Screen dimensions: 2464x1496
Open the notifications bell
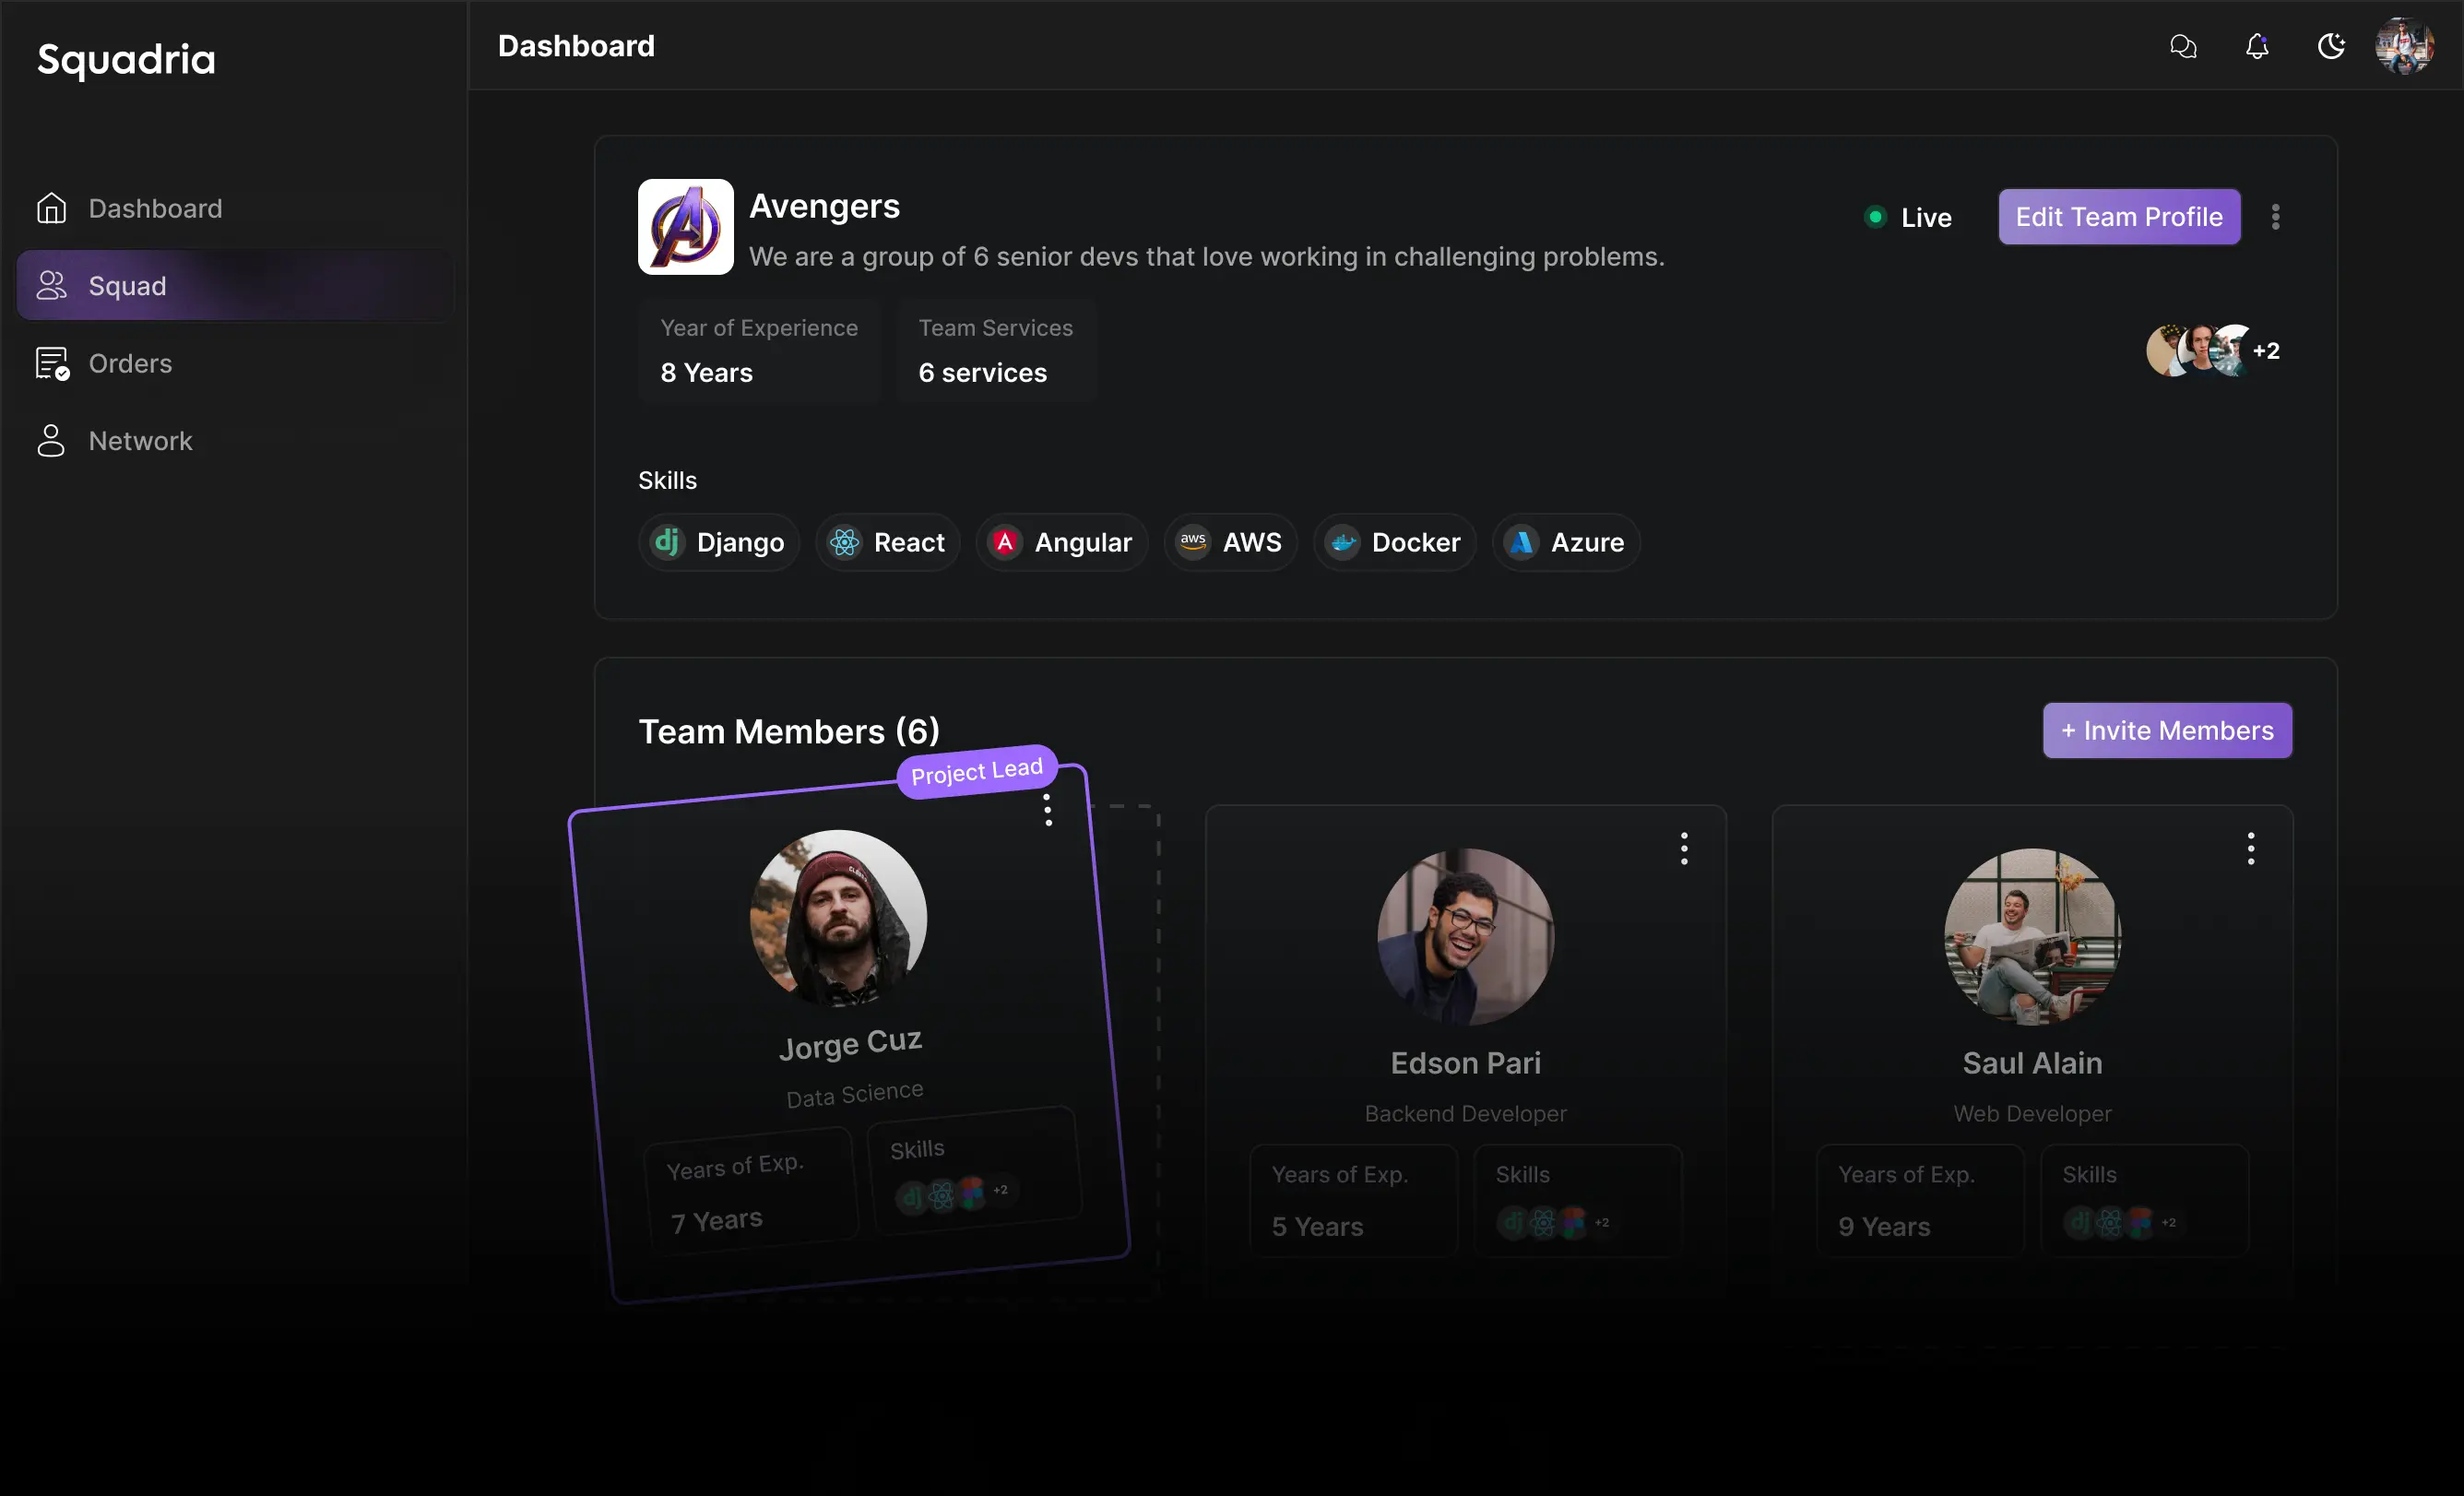(x=2257, y=46)
